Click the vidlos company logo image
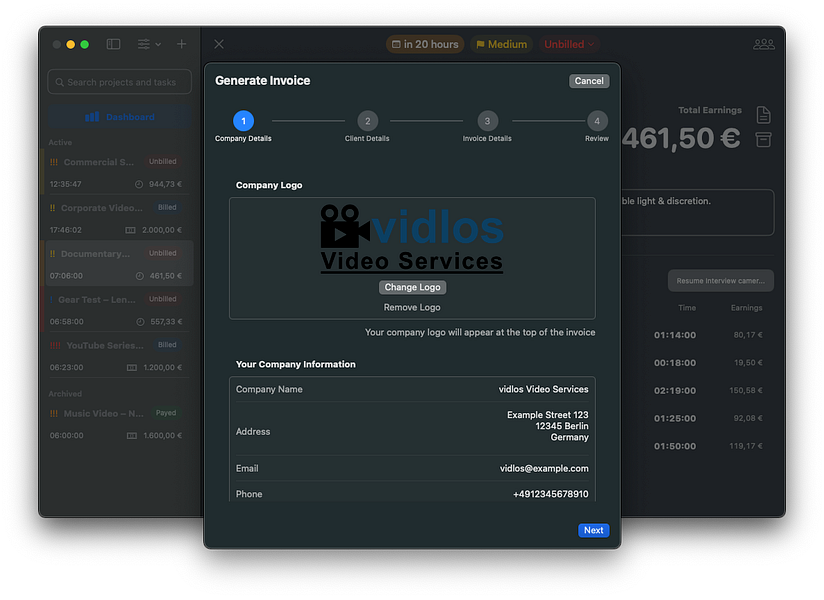 click(412, 239)
